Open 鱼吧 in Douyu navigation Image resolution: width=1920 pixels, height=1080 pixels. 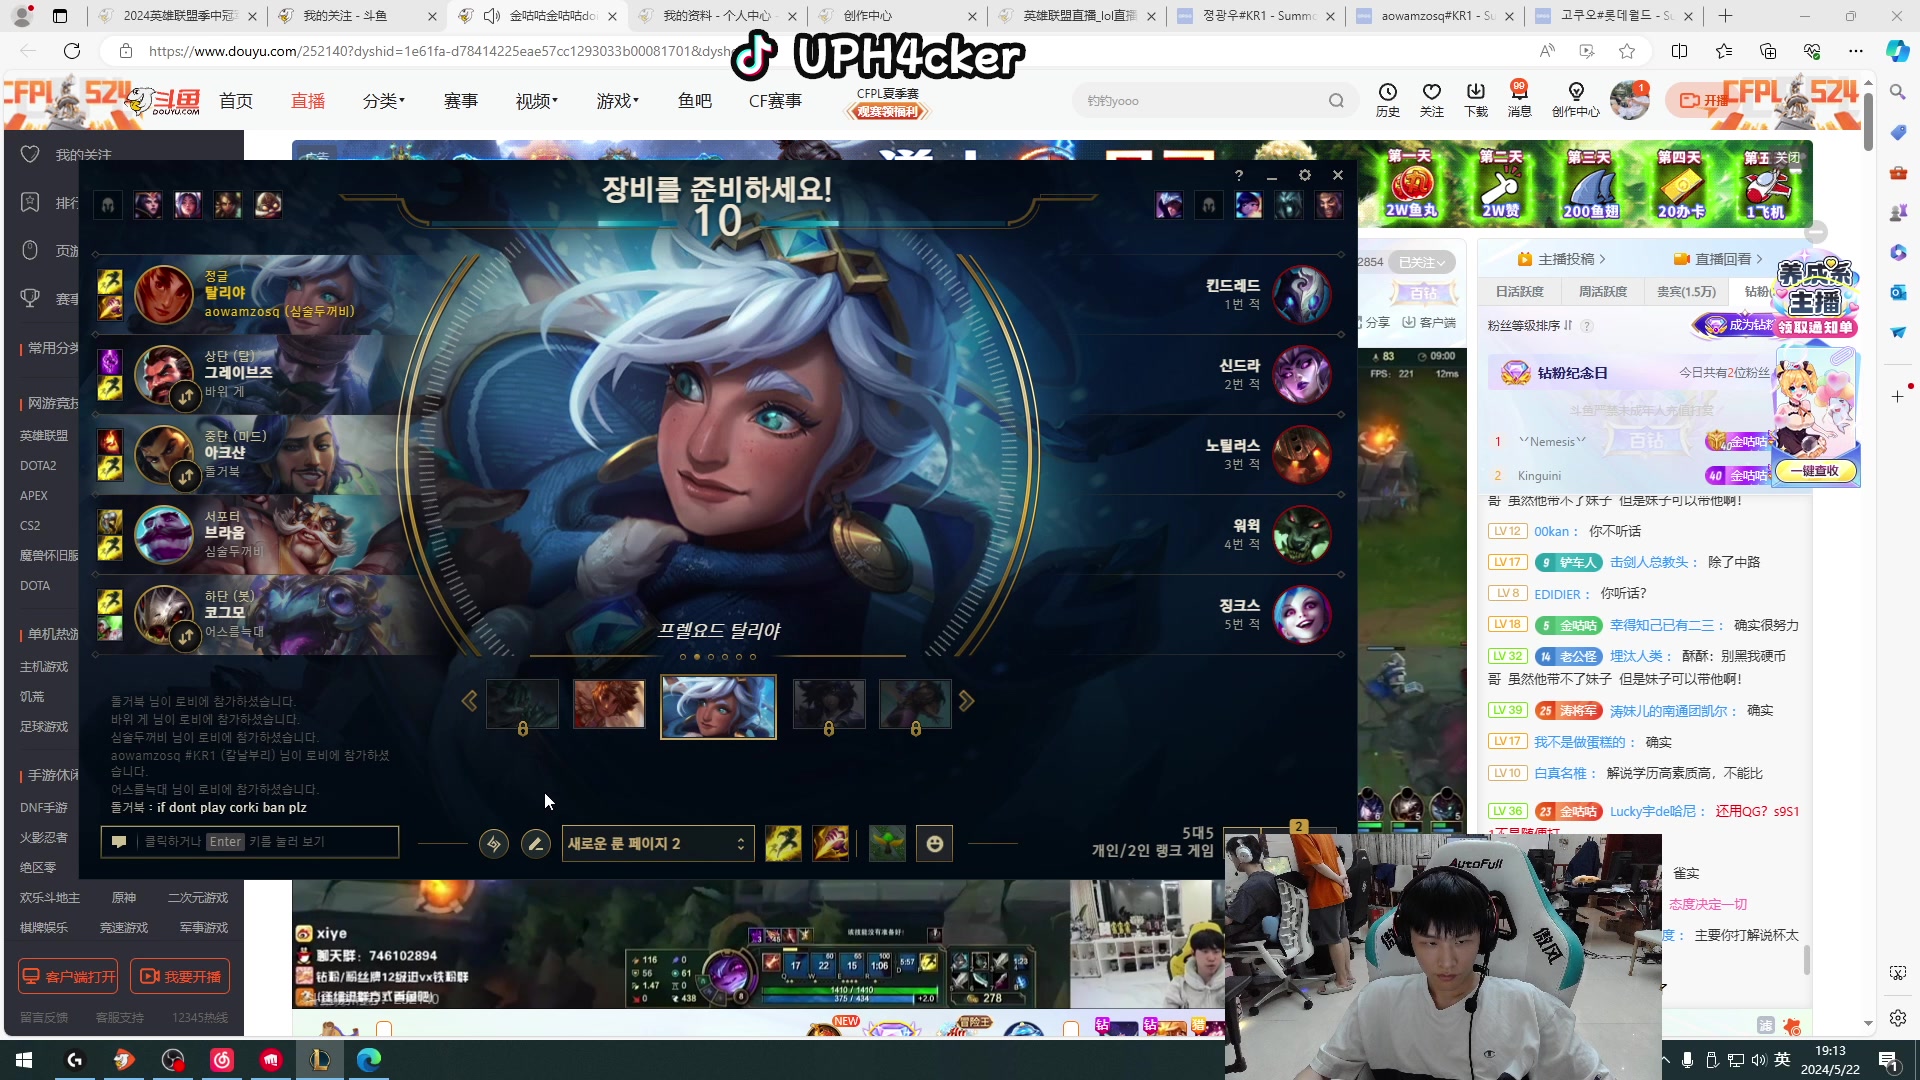coord(695,101)
